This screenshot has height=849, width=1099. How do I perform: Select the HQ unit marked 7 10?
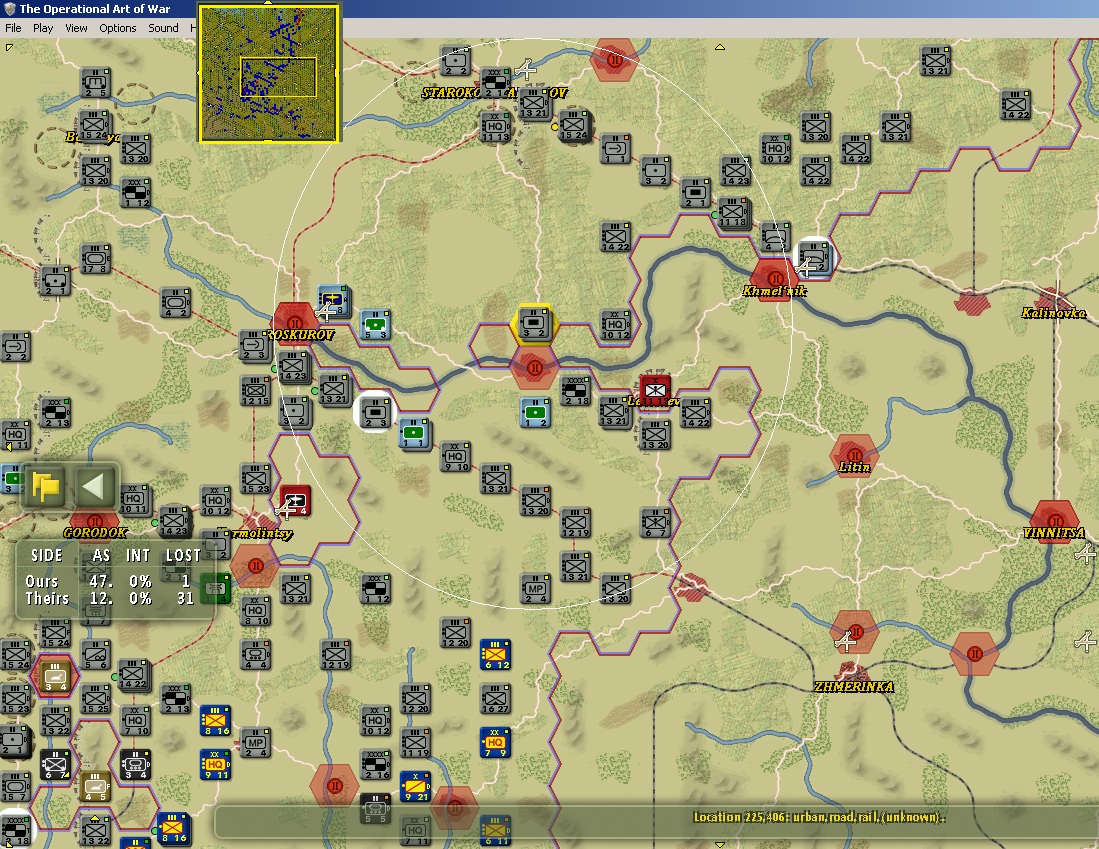coord(135,720)
